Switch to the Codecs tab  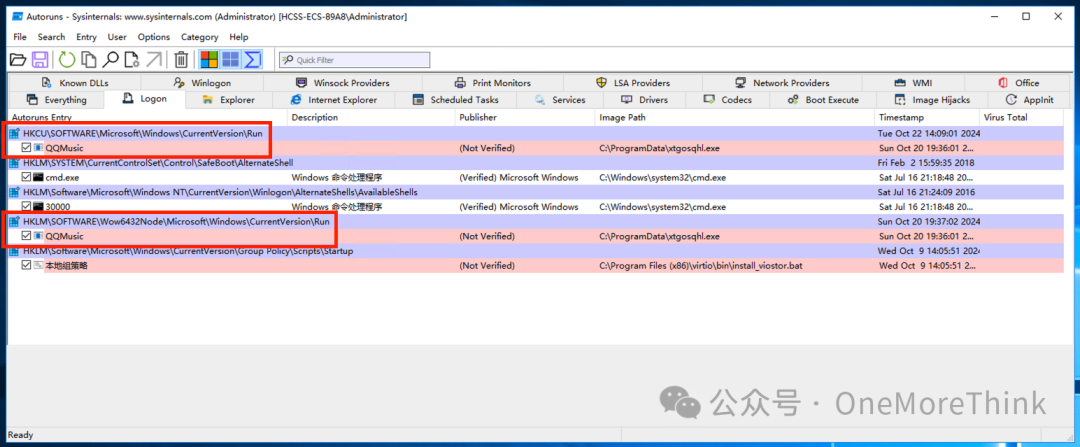[x=728, y=100]
